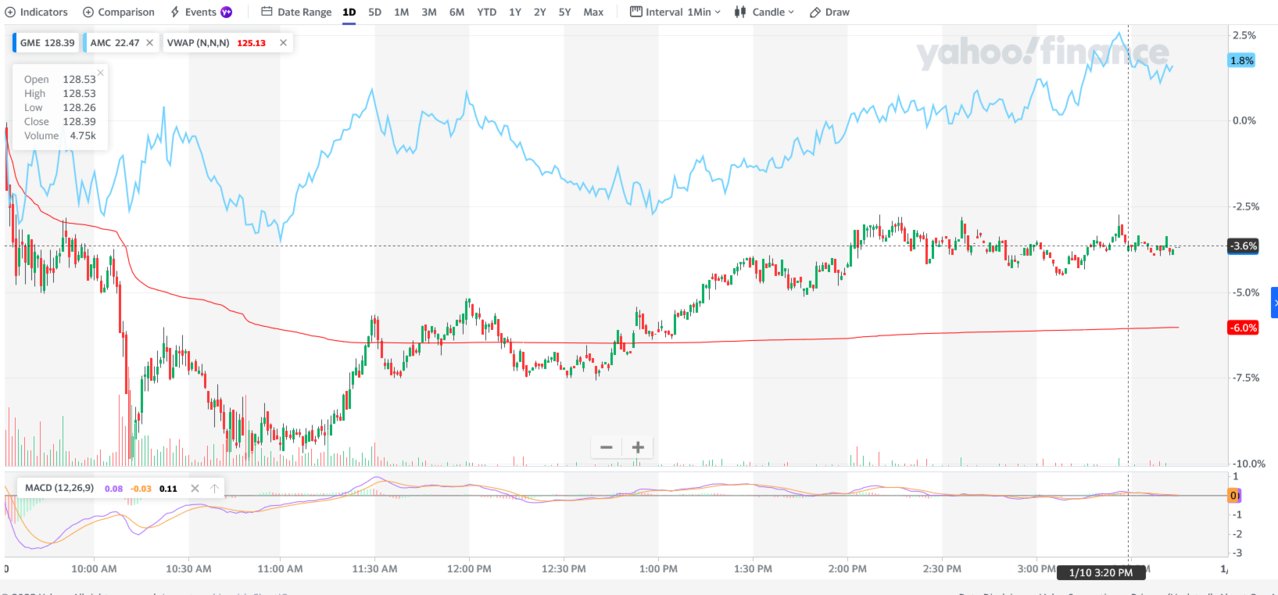1278x595 pixels.
Task: Close the Open/High/Low/Close info box
Action: (100, 72)
